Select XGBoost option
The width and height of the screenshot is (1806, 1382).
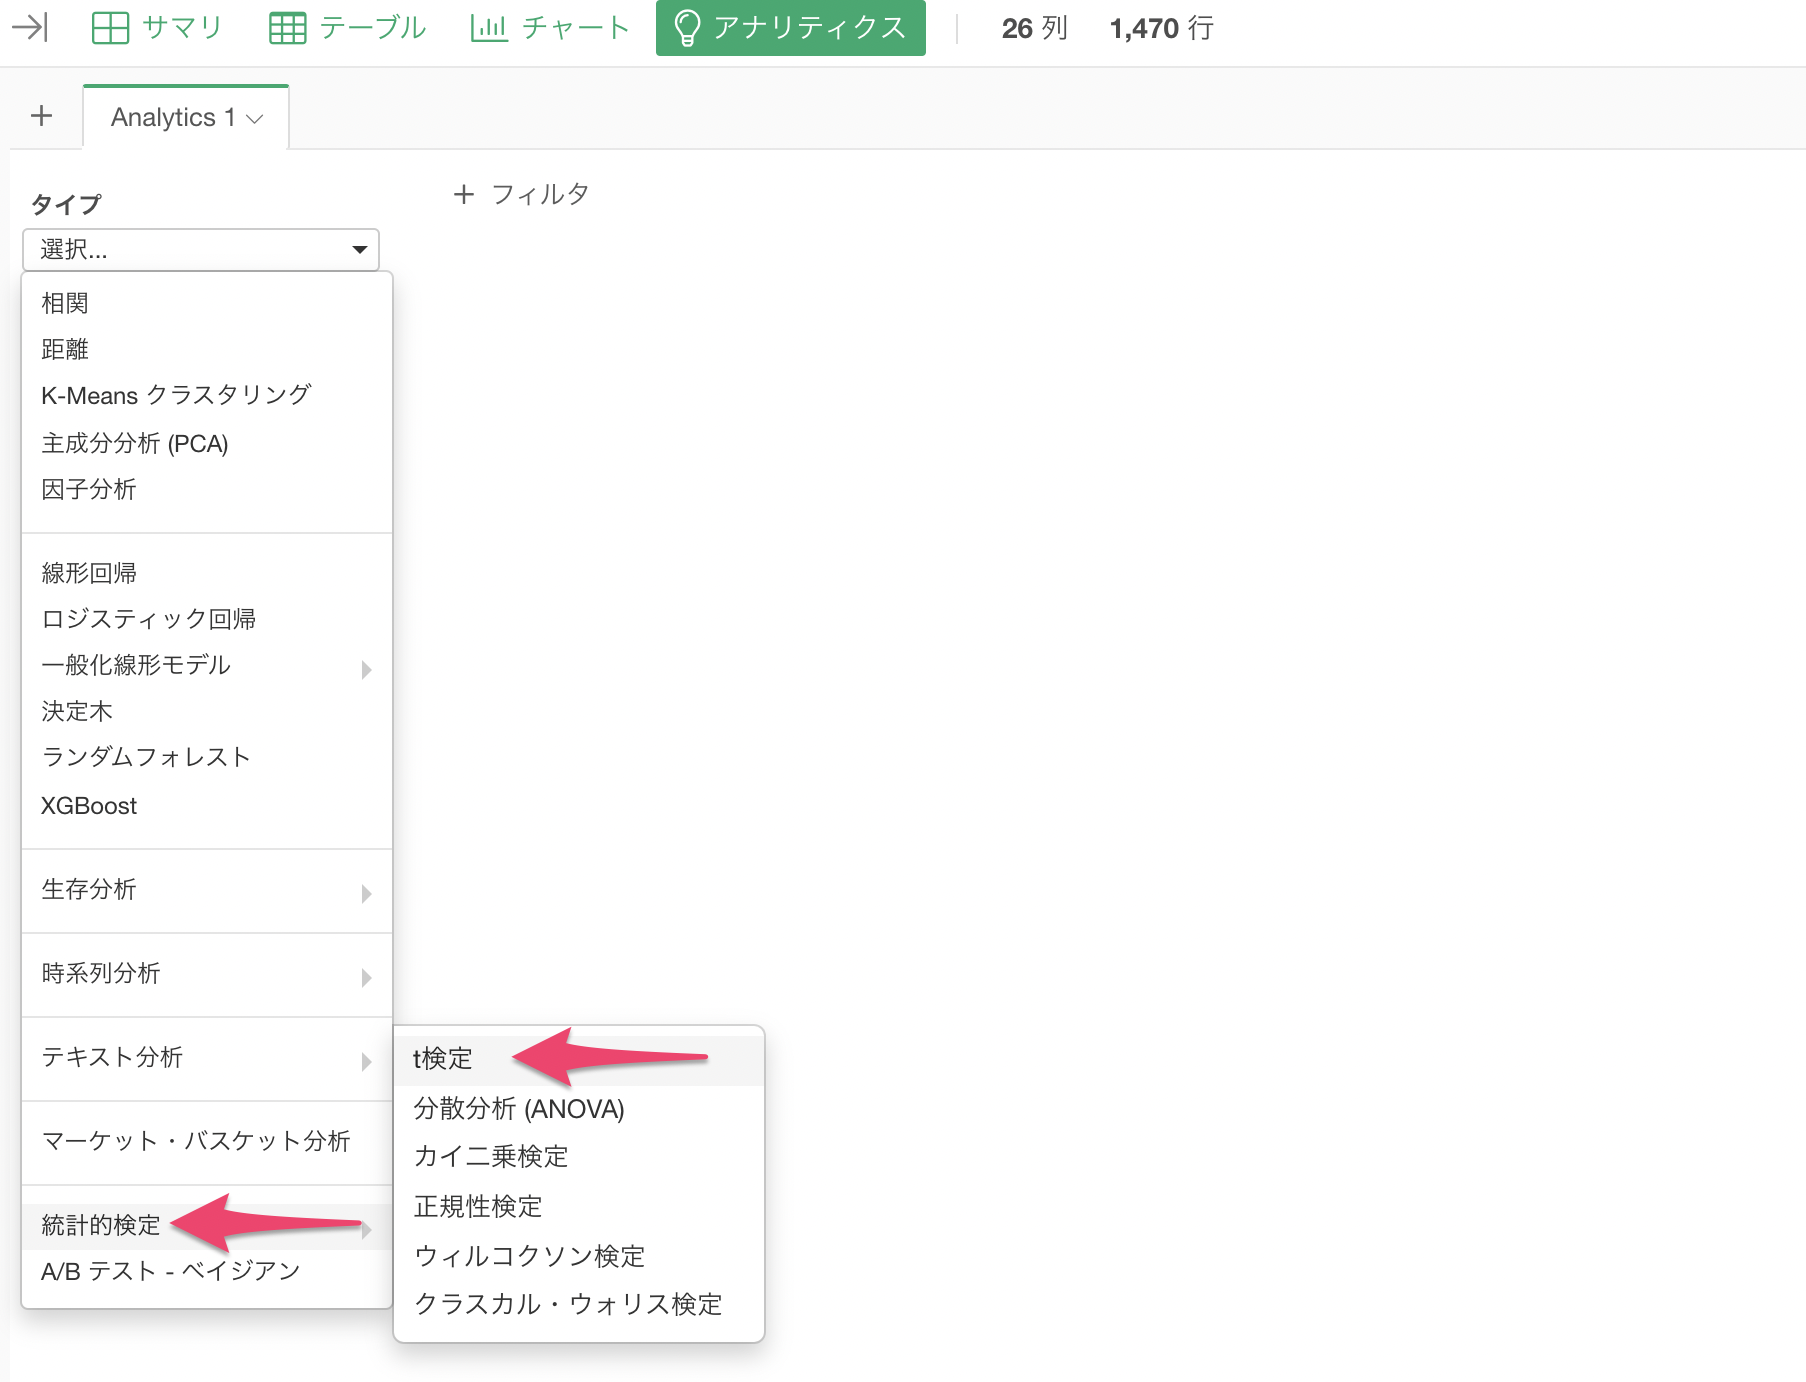coord(207,805)
